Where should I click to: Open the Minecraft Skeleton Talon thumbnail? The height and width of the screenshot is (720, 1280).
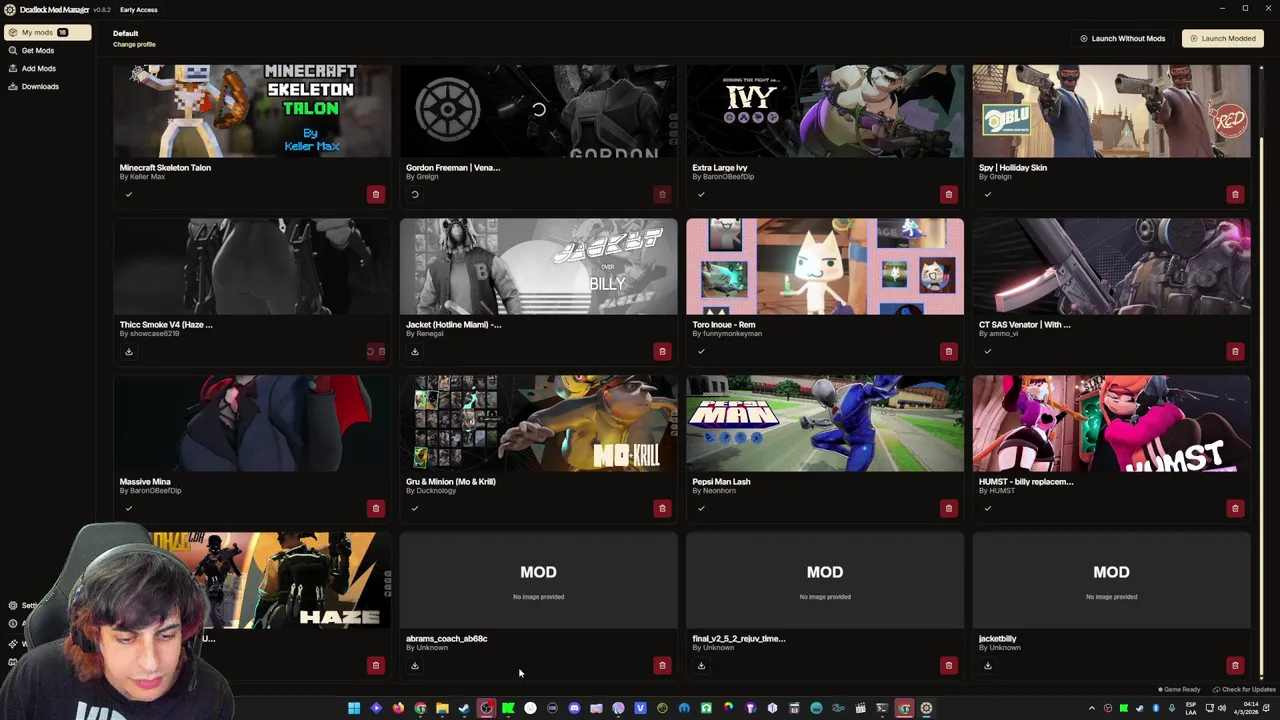coord(252,111)
